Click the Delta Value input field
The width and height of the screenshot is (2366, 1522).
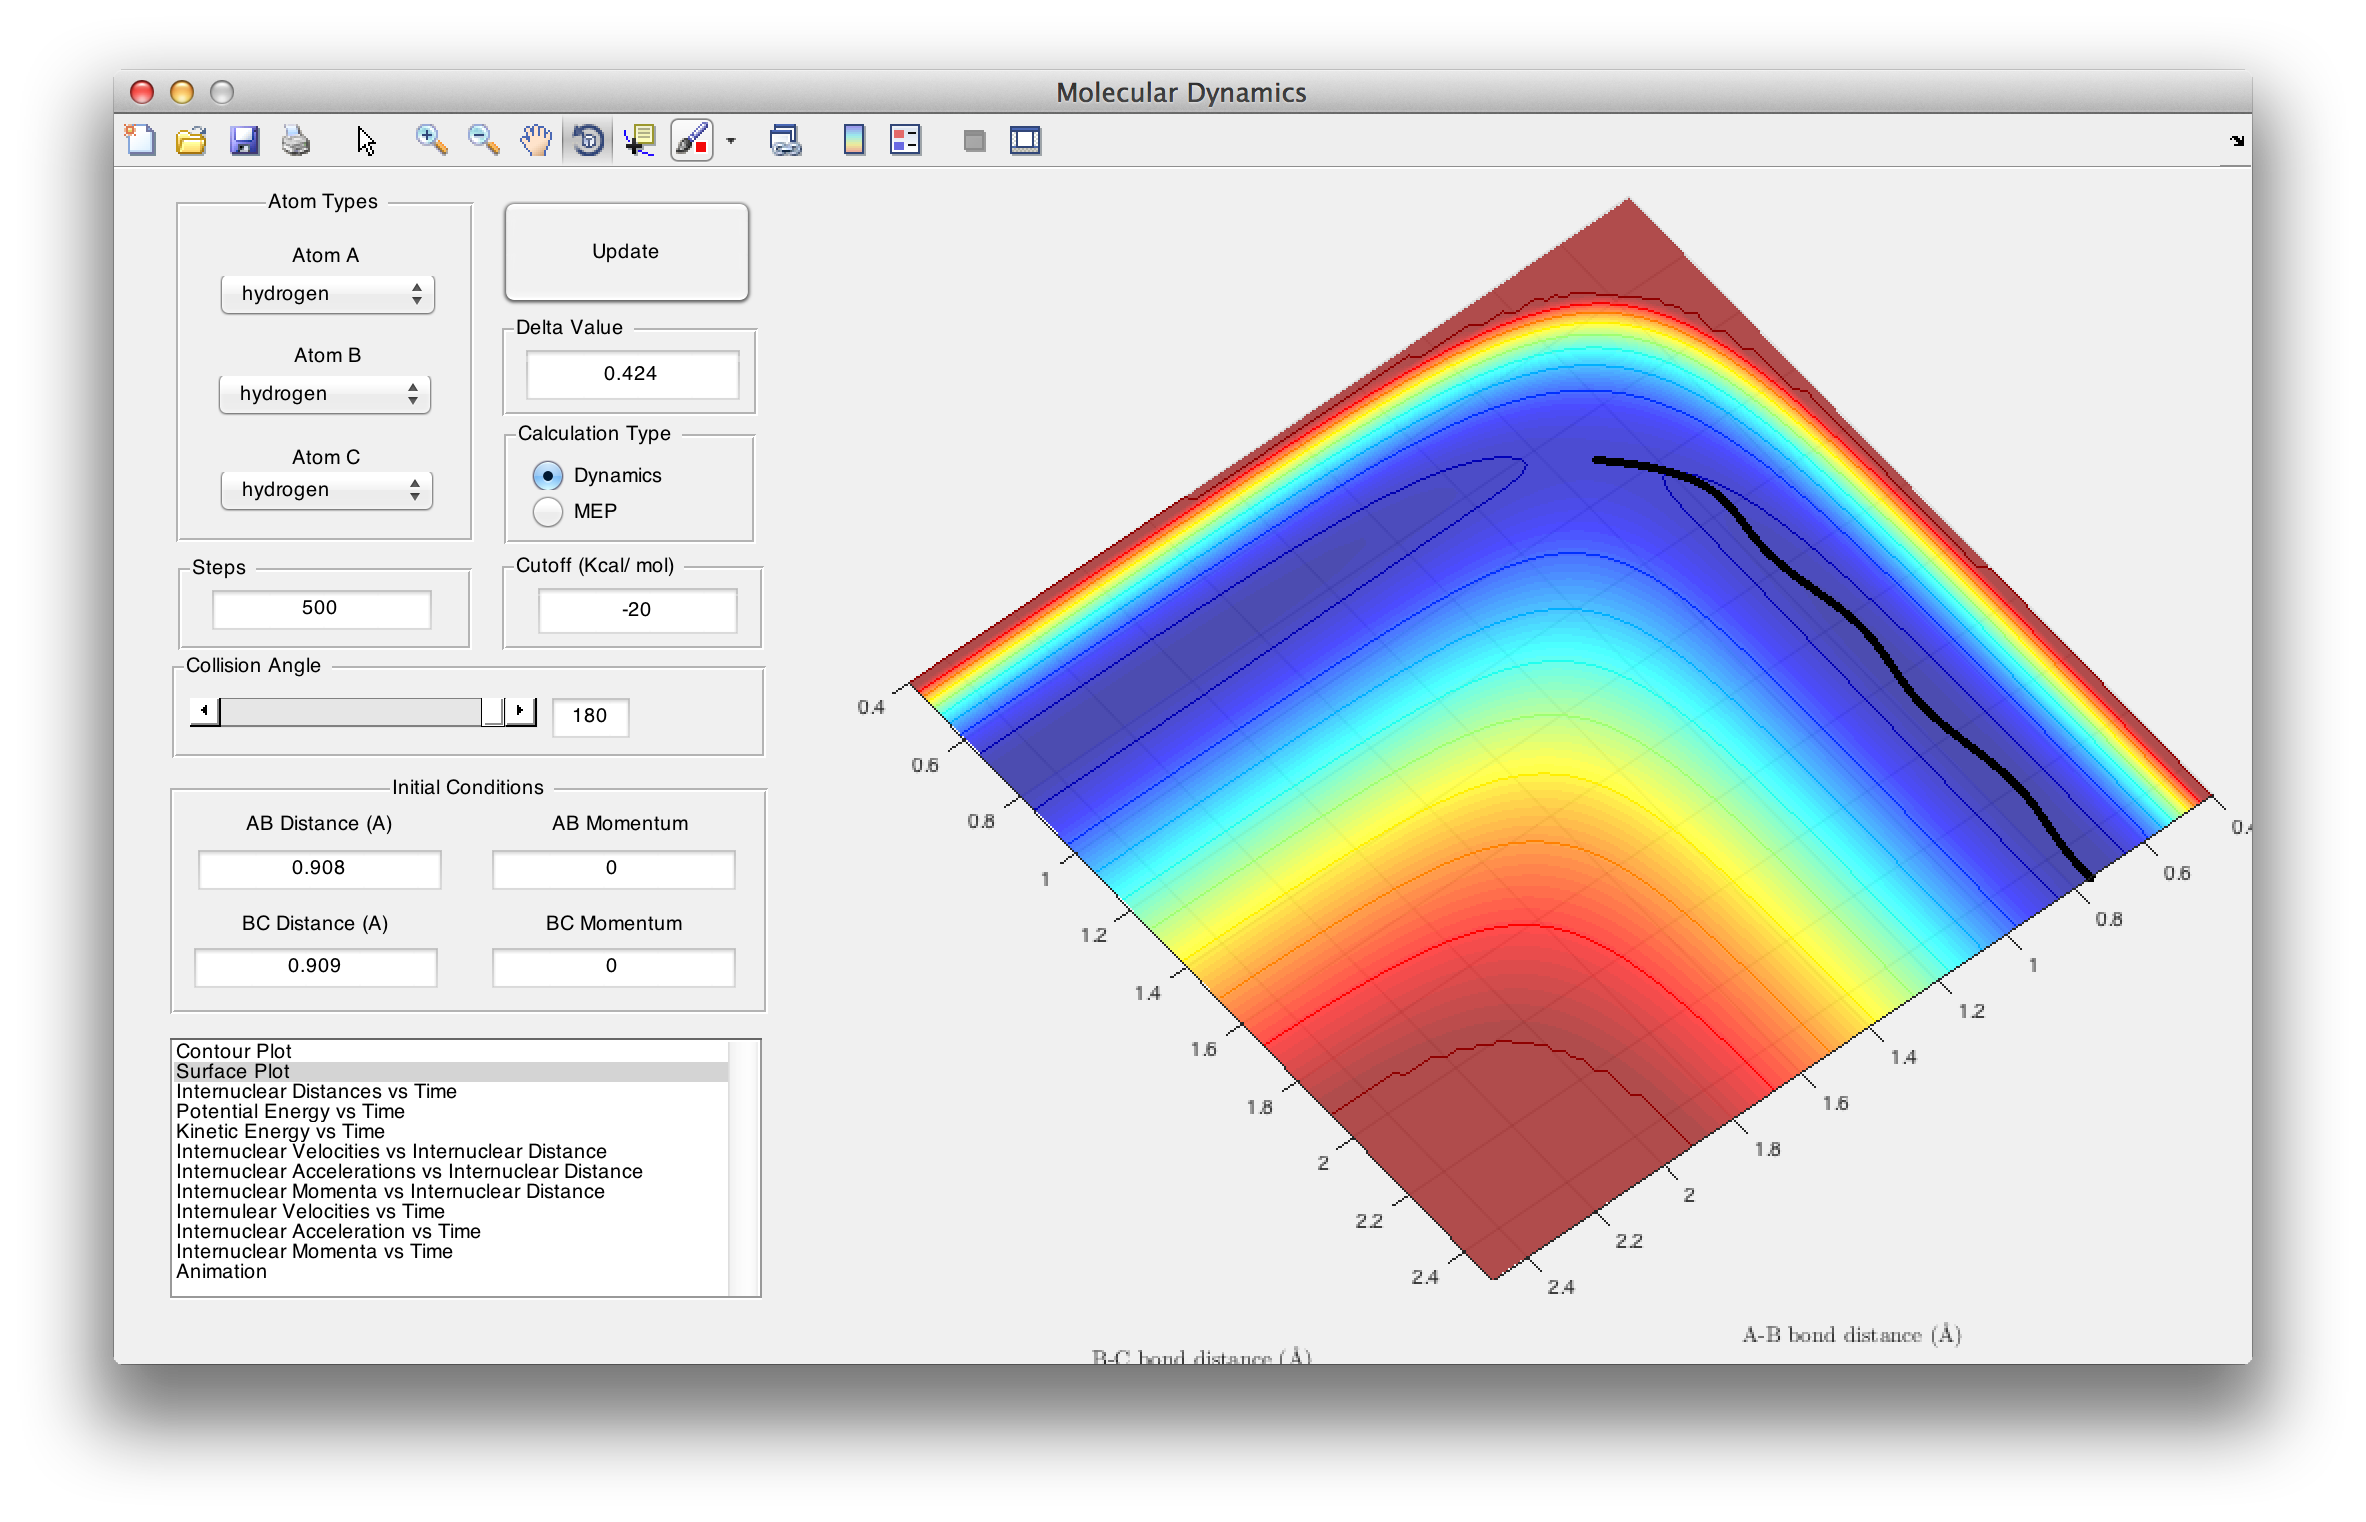tap(632, 374)
